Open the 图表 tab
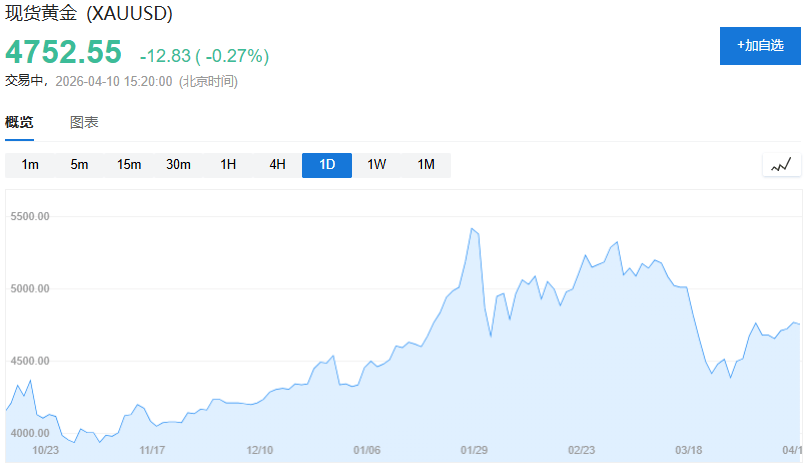804x463 pixels. click(84, 123)
